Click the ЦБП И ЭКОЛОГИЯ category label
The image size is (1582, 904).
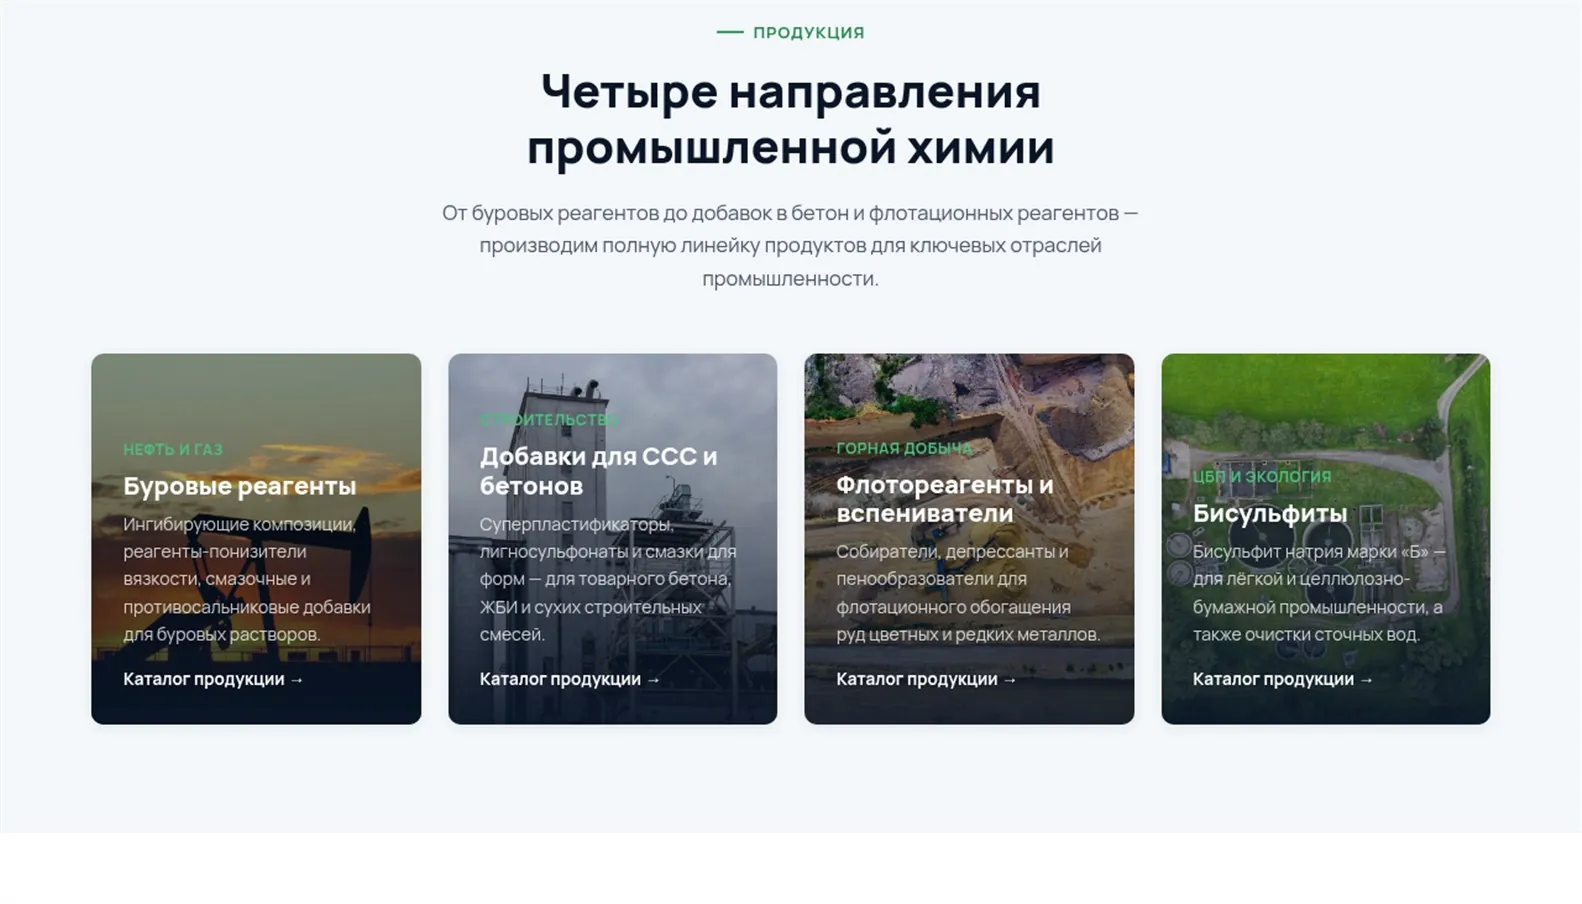click(x=1262, y=476)
